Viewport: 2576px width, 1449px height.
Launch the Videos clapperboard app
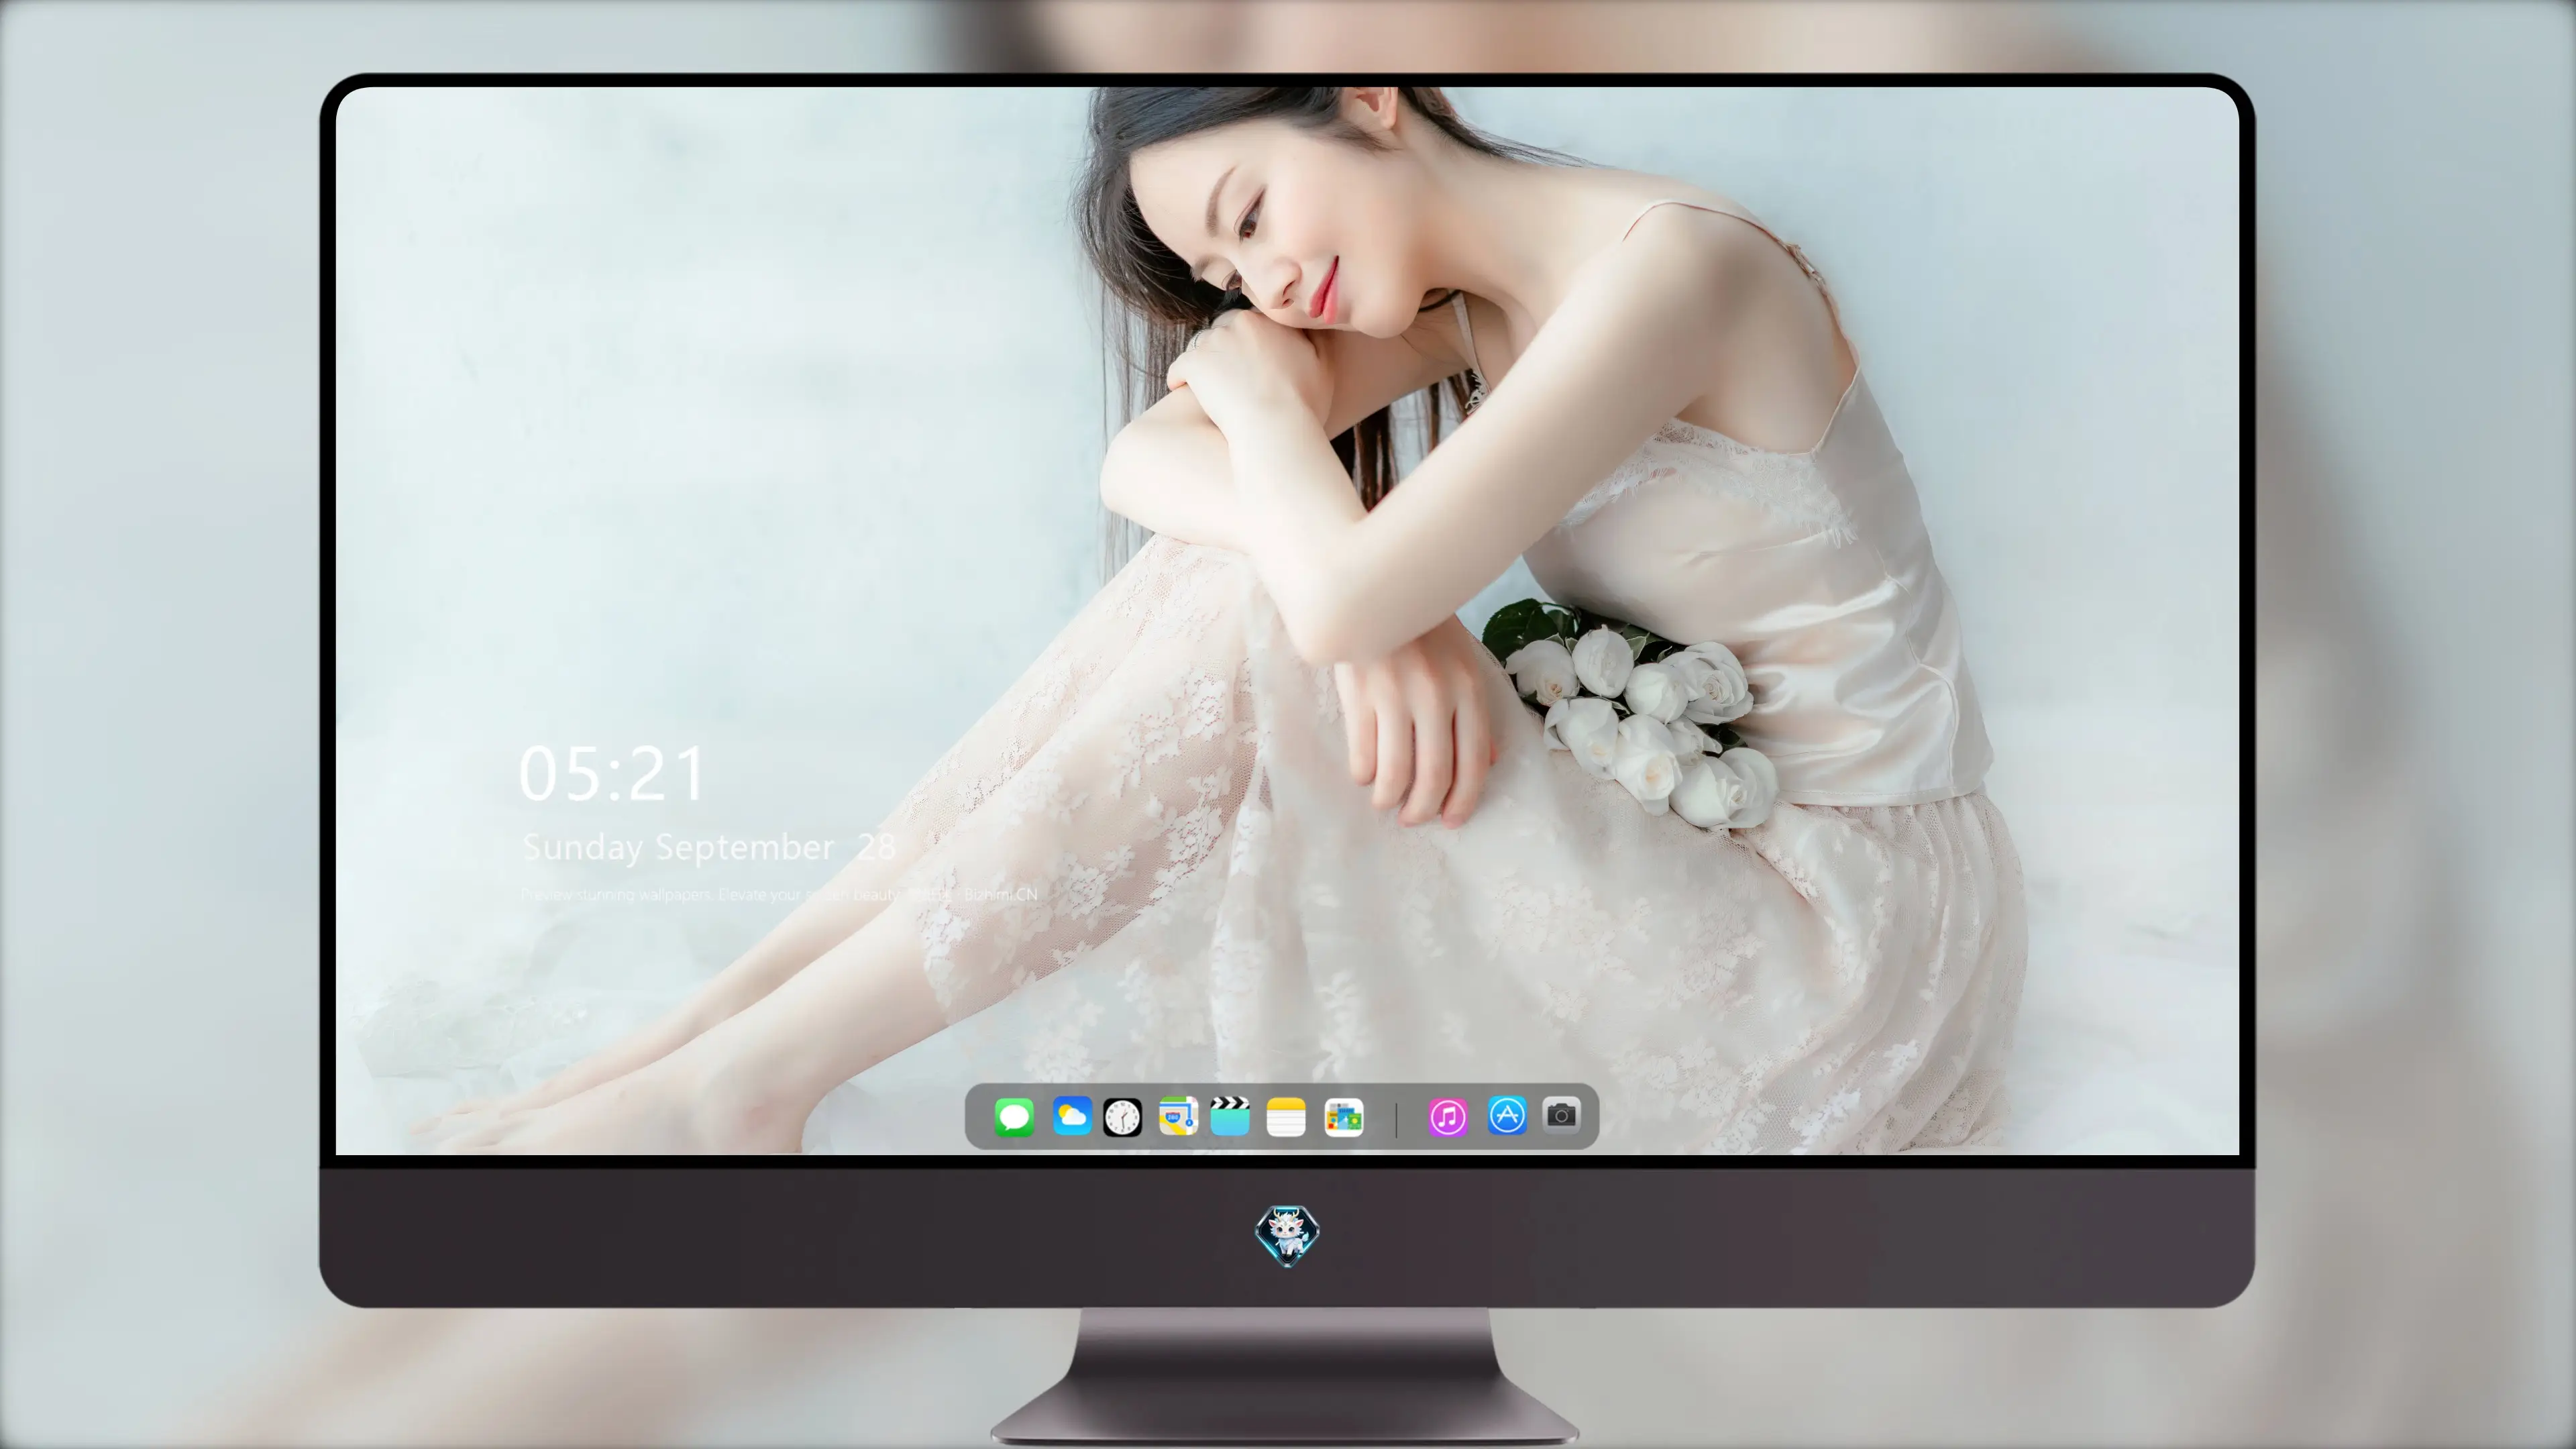click(1230, 1116)
